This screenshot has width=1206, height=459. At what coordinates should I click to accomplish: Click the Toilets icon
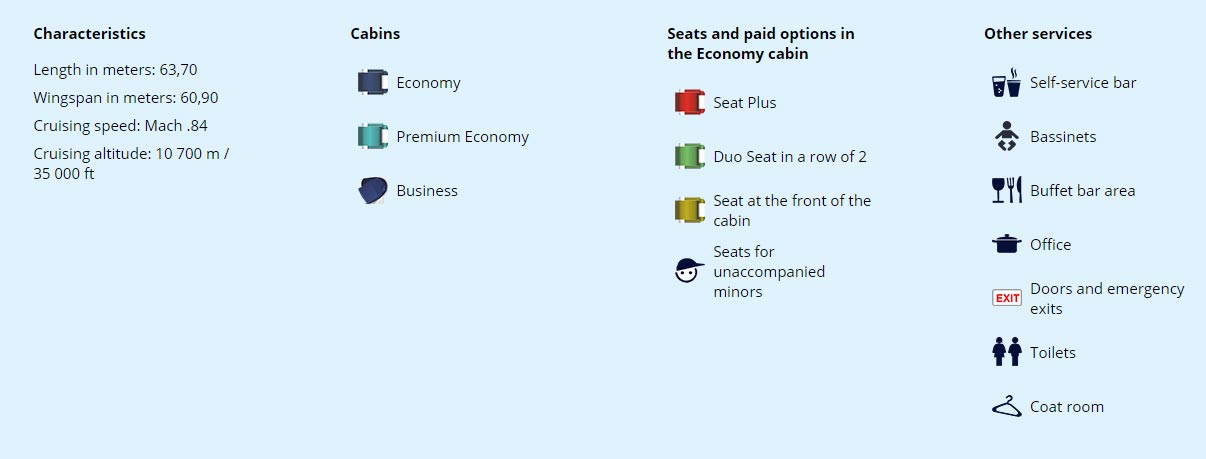[x=1007, y=352]
